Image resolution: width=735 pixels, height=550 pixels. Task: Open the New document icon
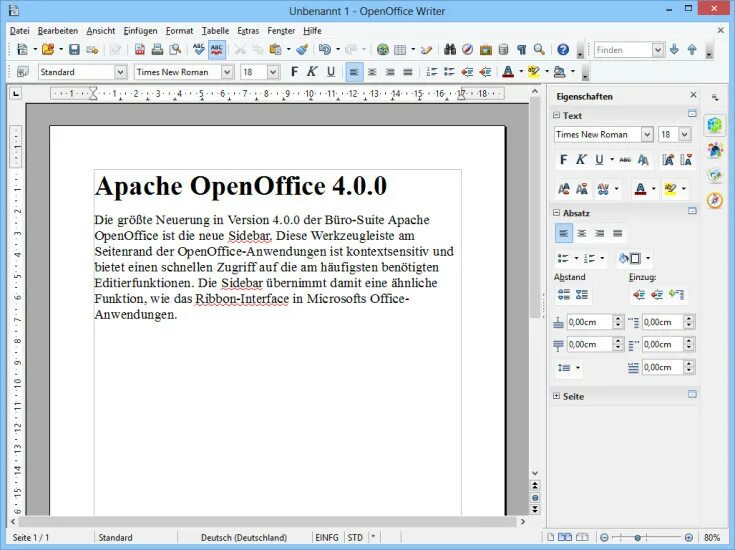[22, 49]
